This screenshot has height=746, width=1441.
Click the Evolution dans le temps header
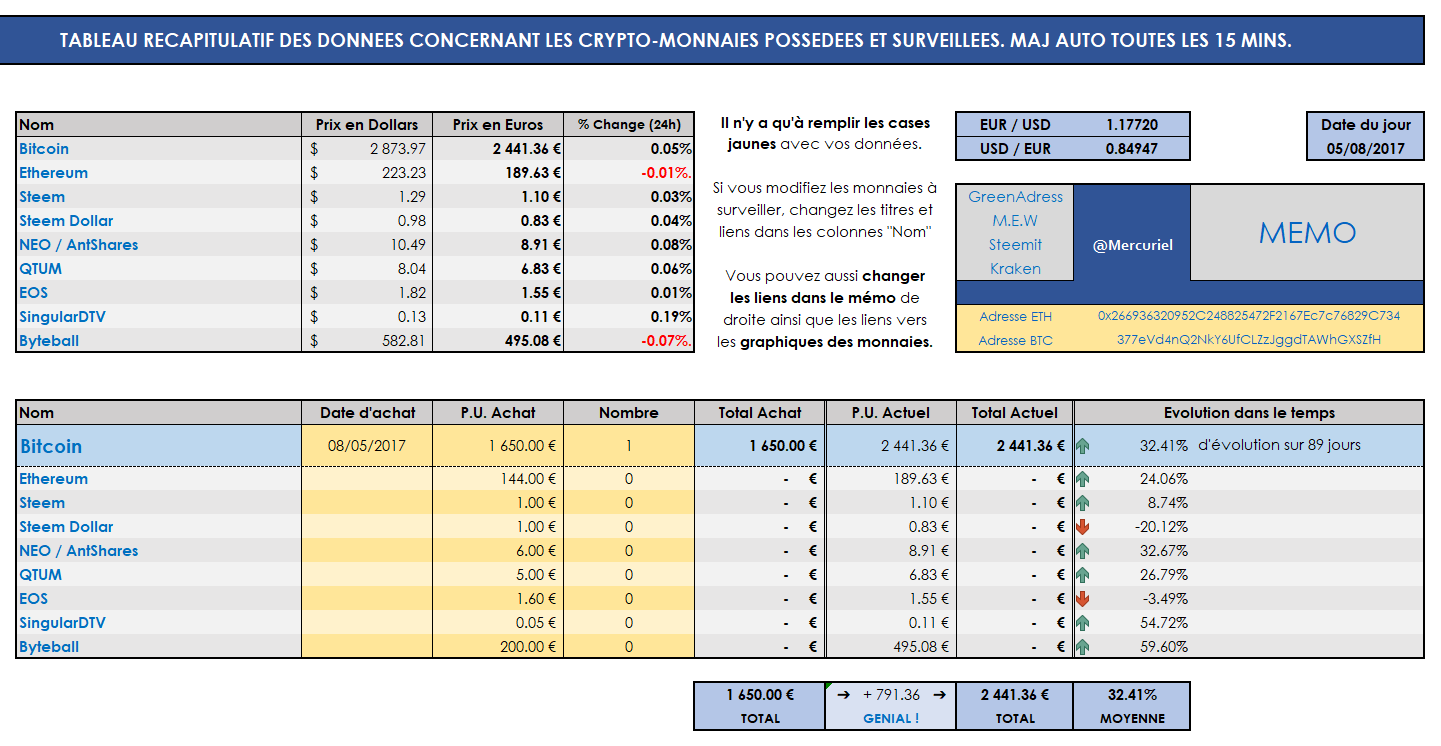(x=1249, y=413)
